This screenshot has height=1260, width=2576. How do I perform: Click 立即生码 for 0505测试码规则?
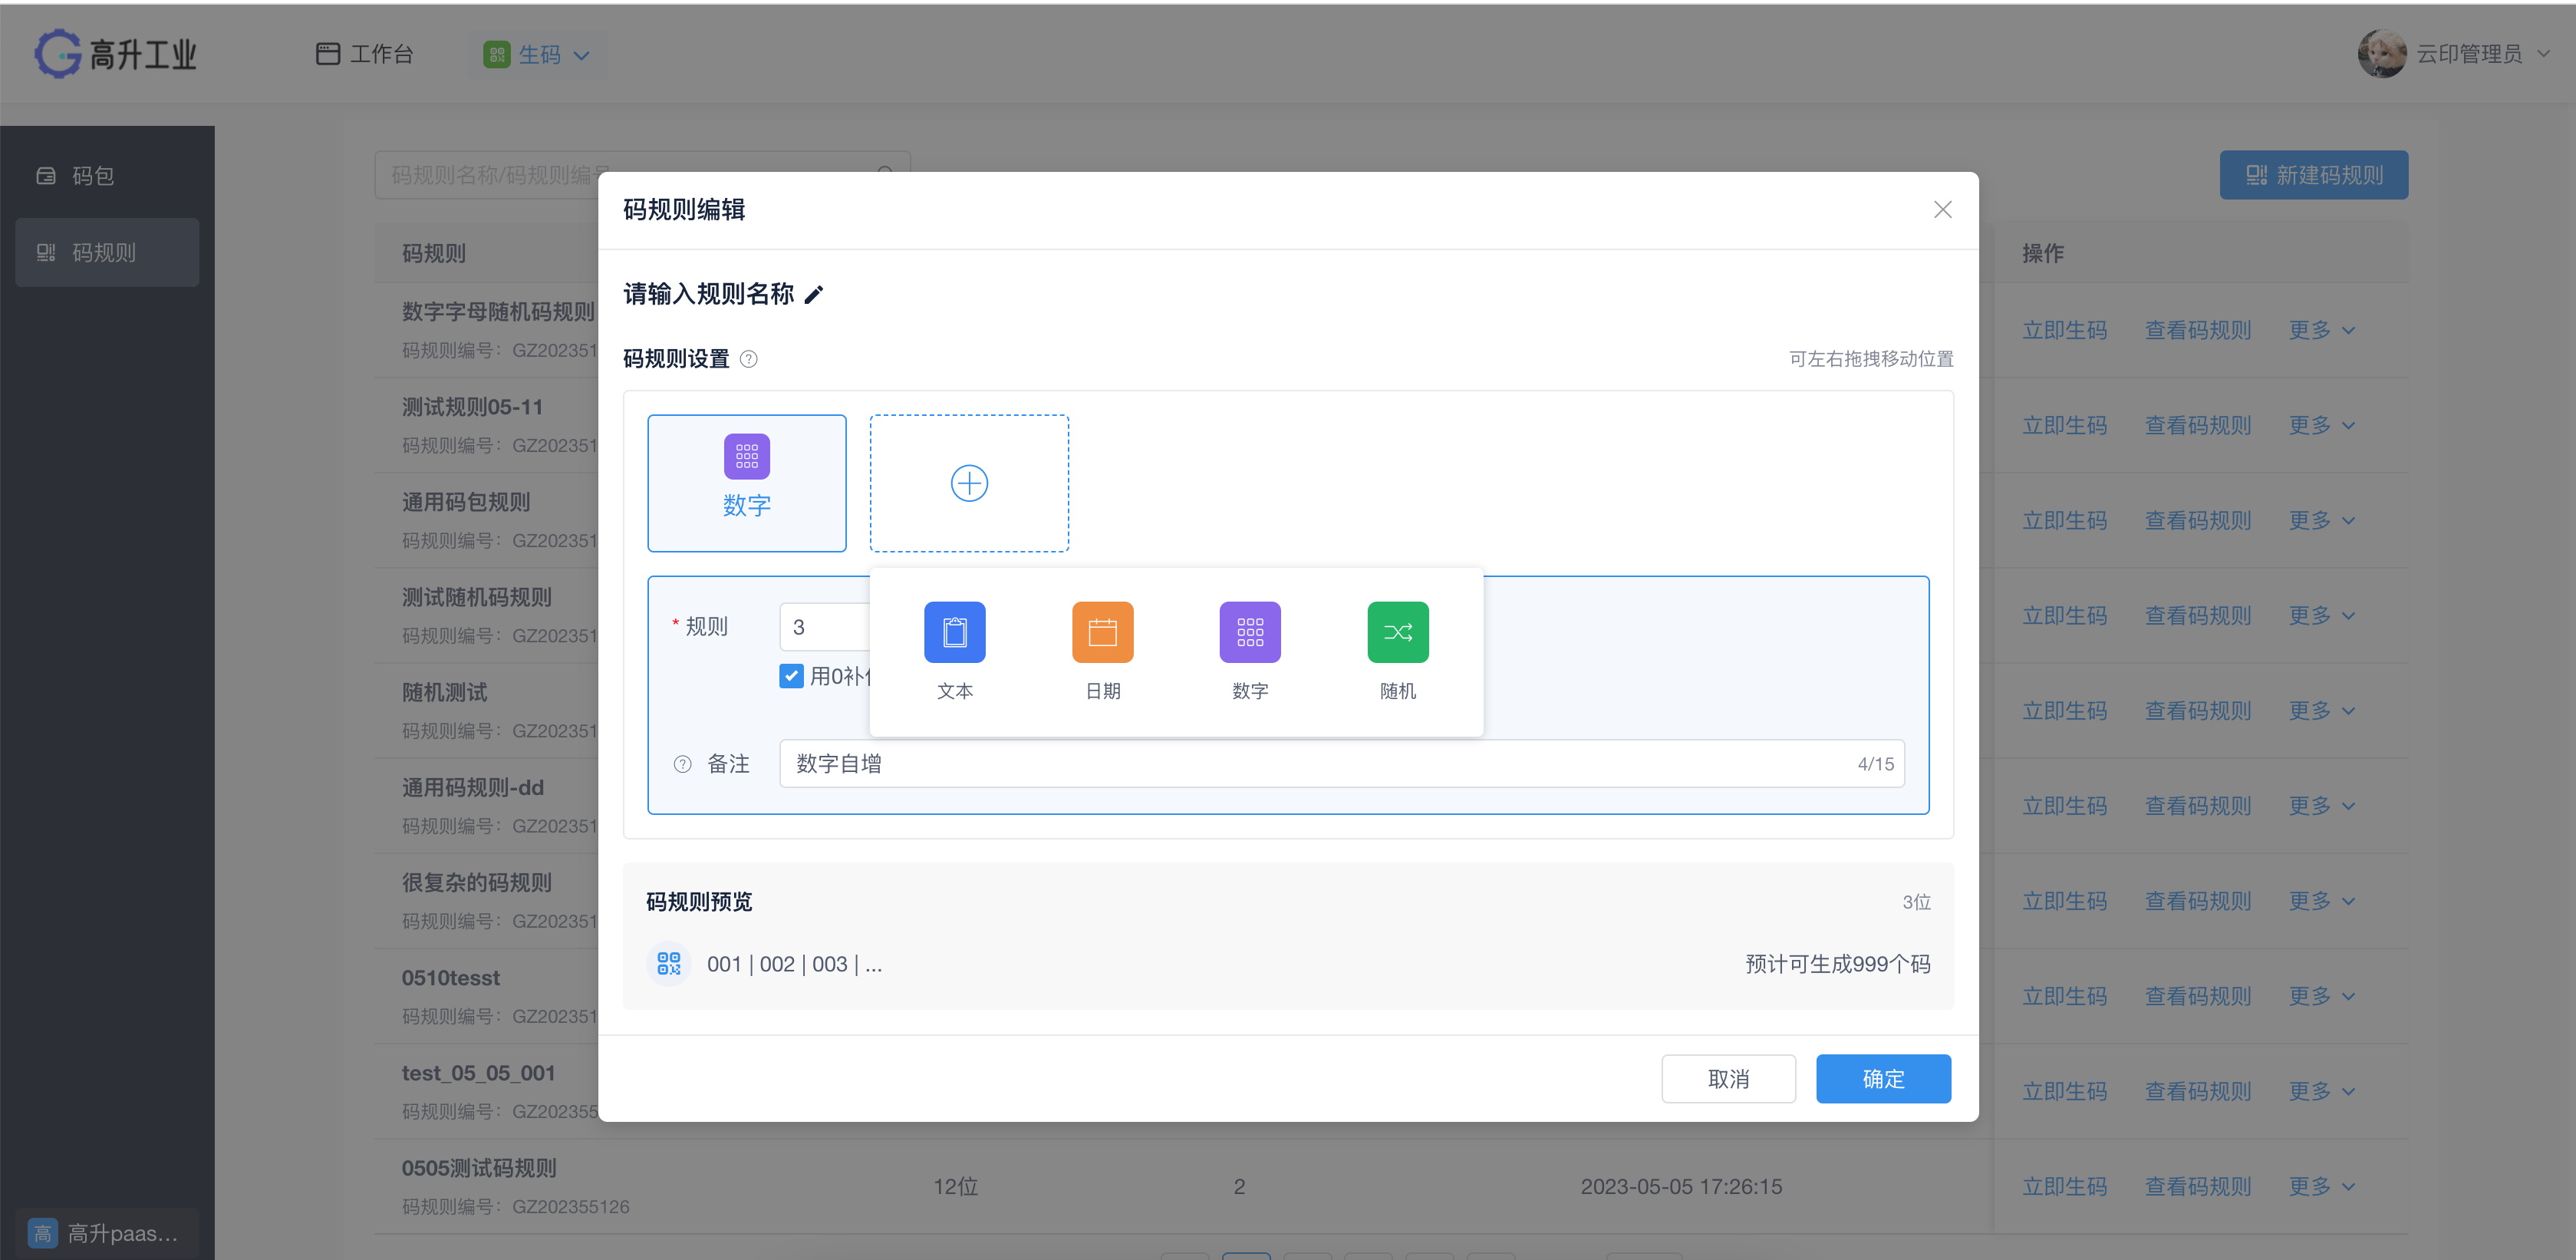[x=2064, y=1186]
